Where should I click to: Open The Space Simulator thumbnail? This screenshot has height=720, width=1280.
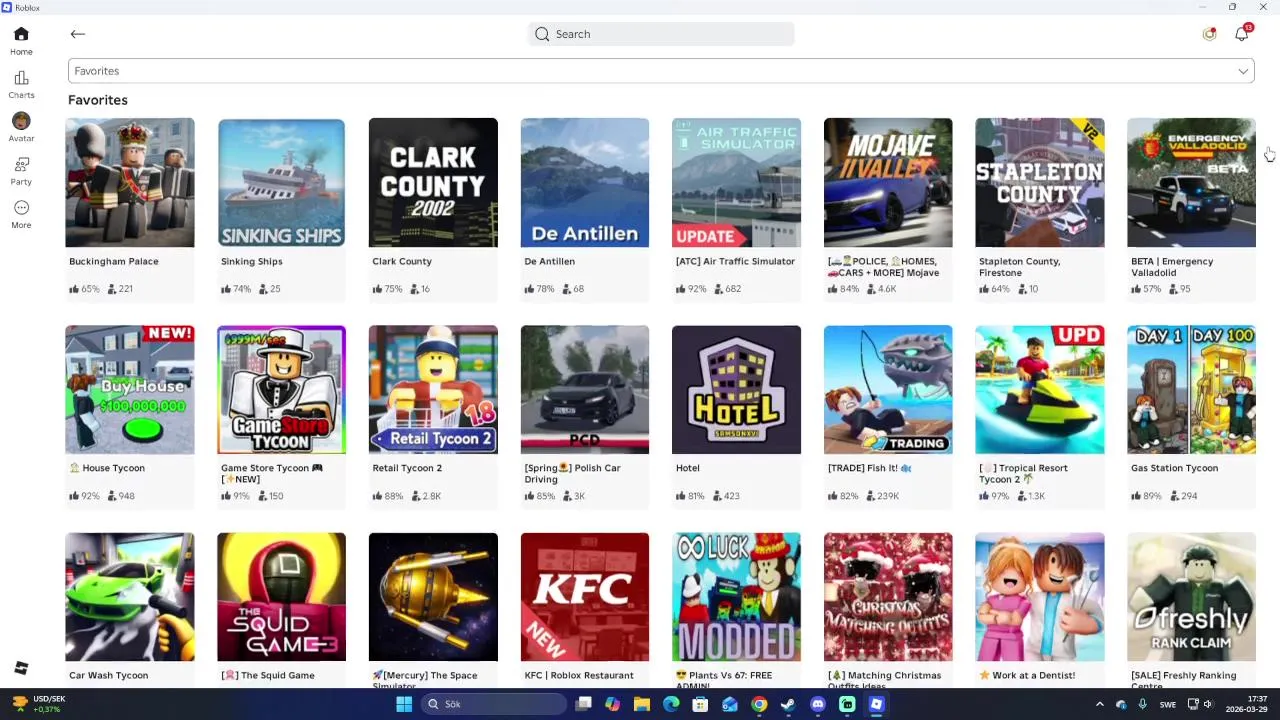point(433,597)
